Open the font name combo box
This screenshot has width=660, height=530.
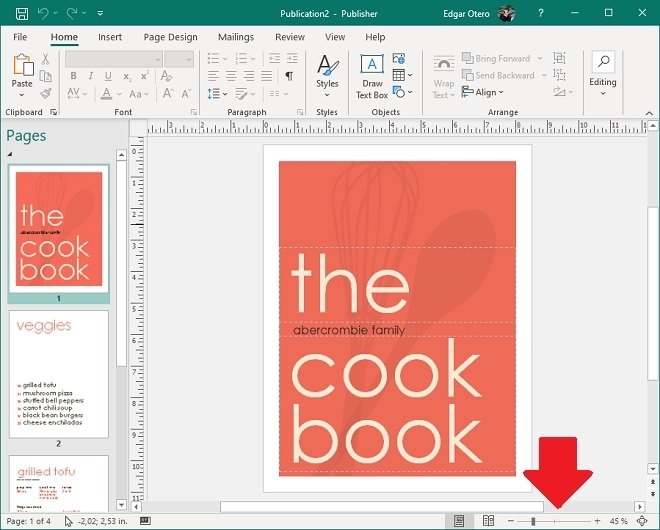coord(114,59)
